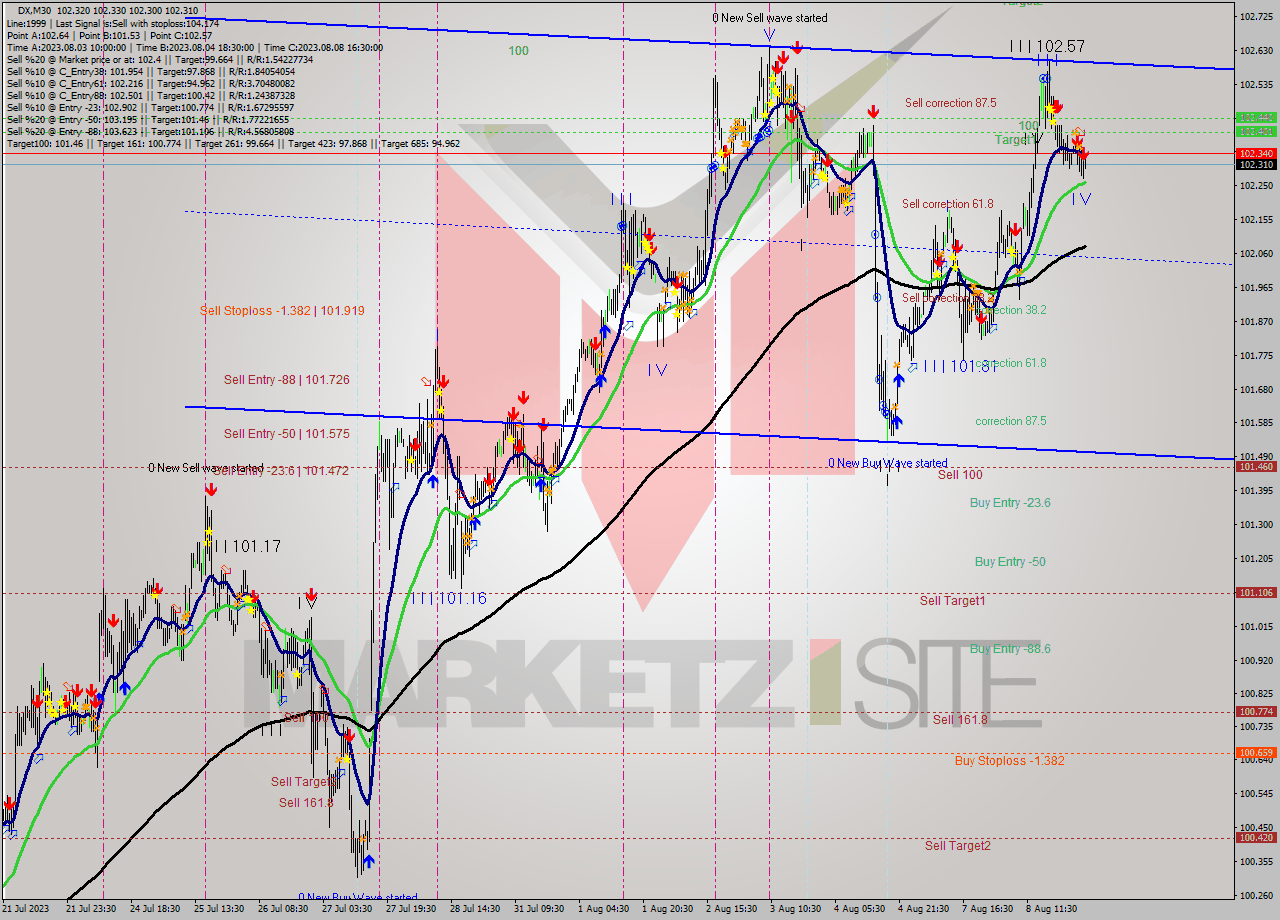
Task: Click the '1 Aug 04:30' time label
Action: pos(604,909)
